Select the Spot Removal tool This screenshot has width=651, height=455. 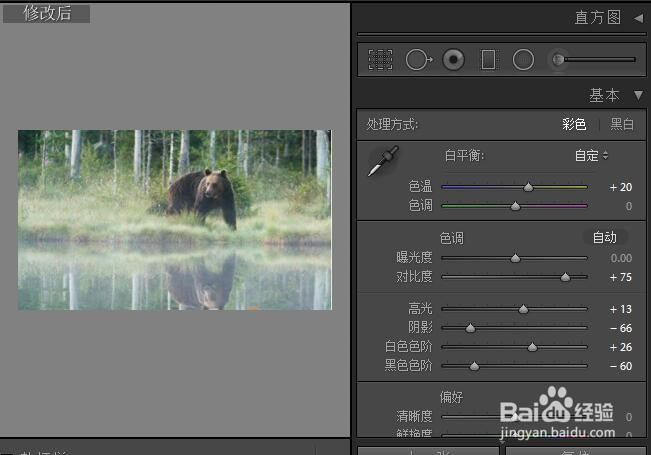(x=418, y=60)
